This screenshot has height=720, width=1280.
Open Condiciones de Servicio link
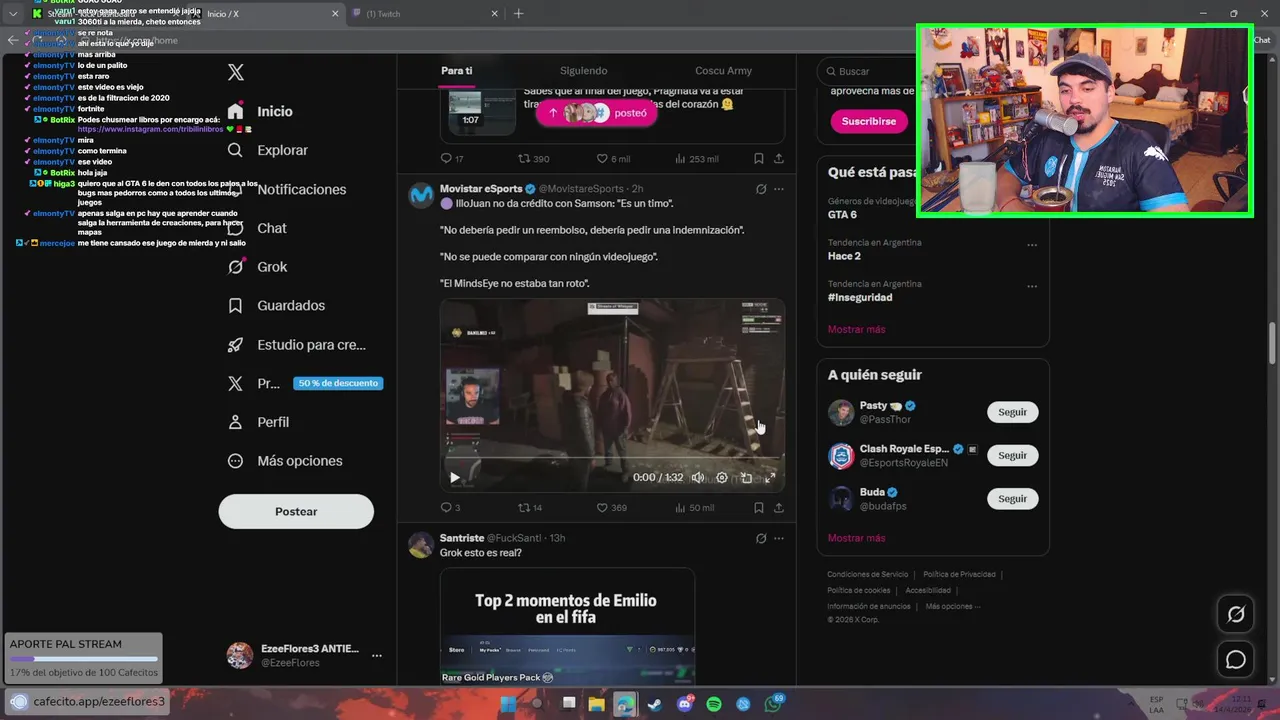click(867, 574)
